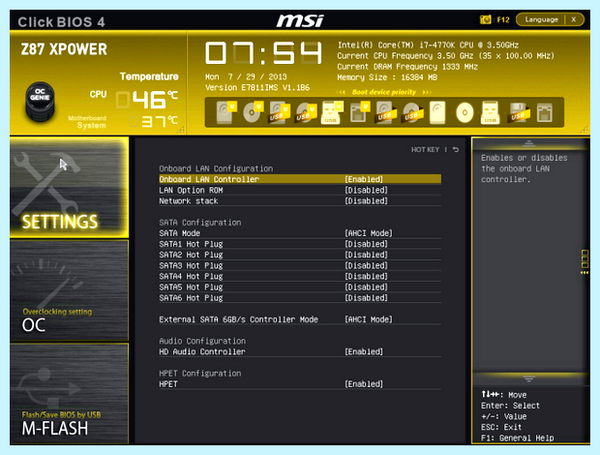Toggle SATA2 Hot Plug Disabled value
This screenshot has width=600, height=455.
(x=366, y=255)
